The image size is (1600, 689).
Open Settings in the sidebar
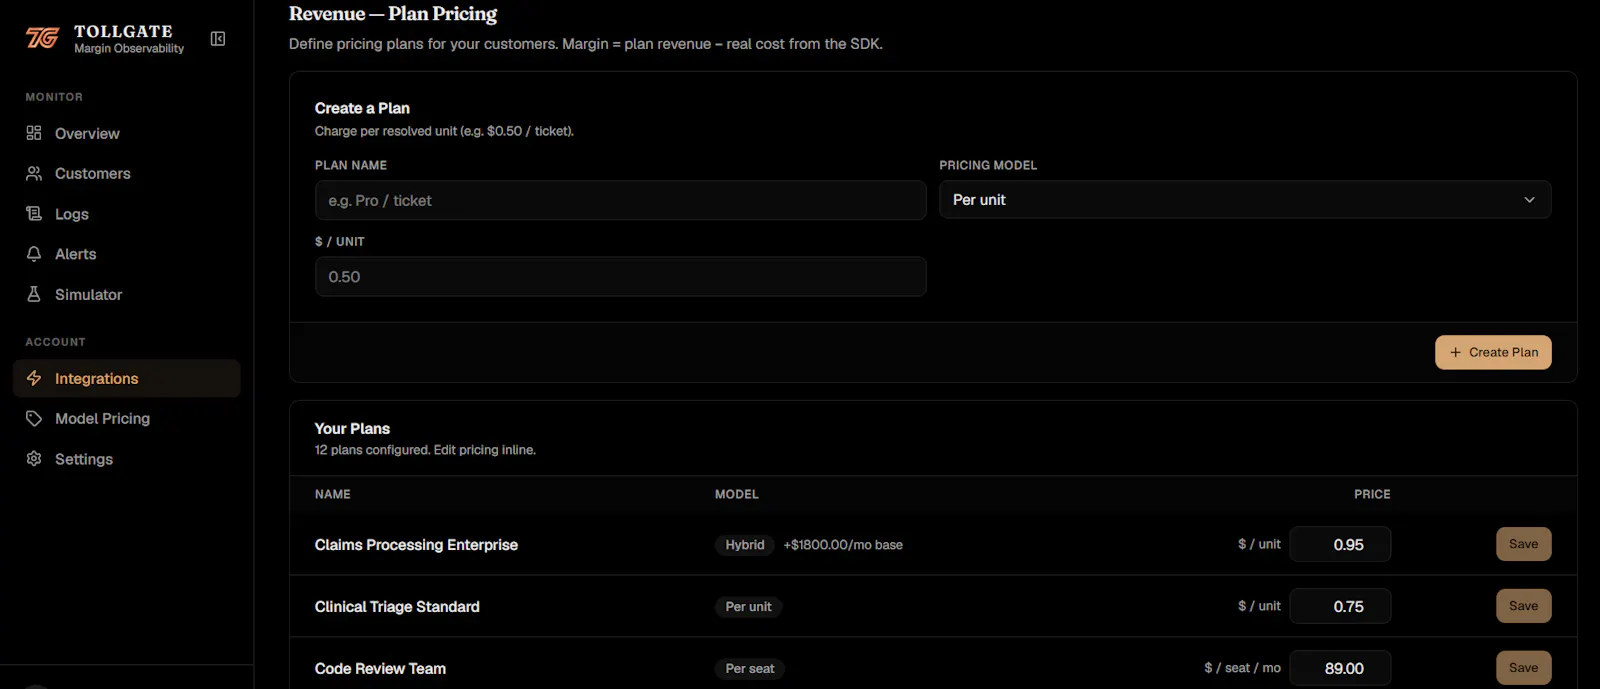click(x=127, y=458)
